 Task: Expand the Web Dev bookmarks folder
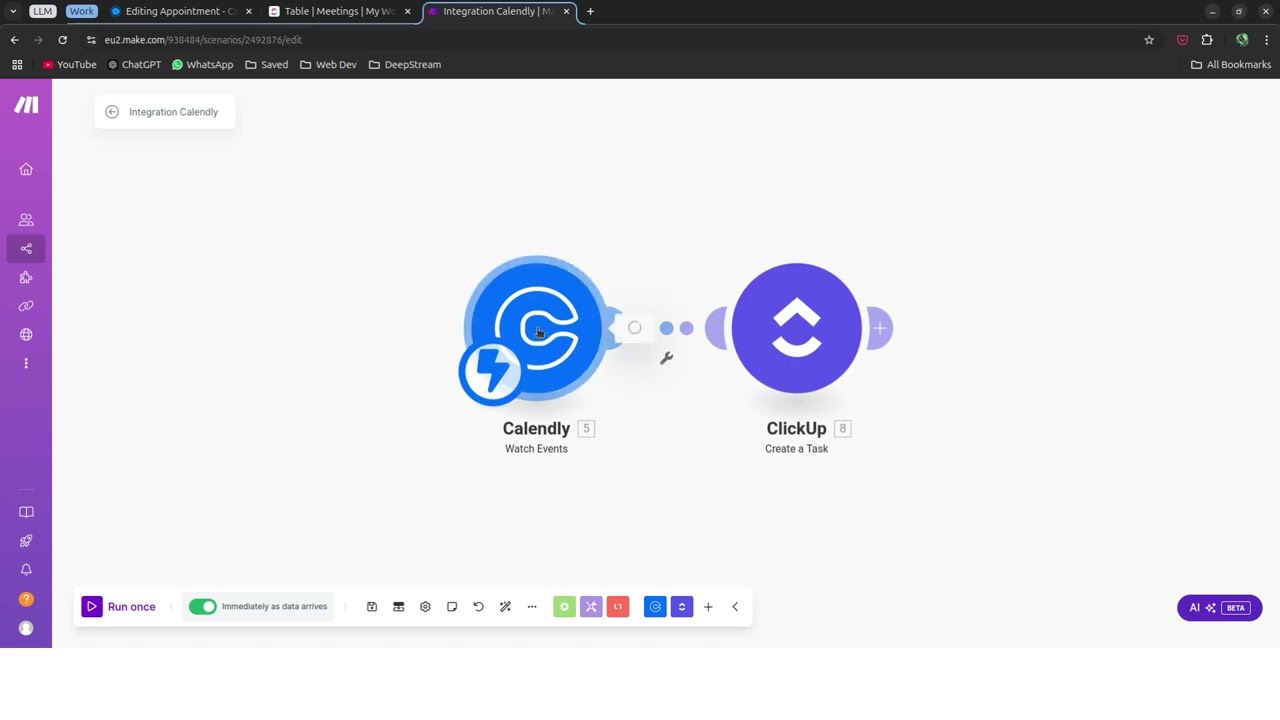[328, 64]
